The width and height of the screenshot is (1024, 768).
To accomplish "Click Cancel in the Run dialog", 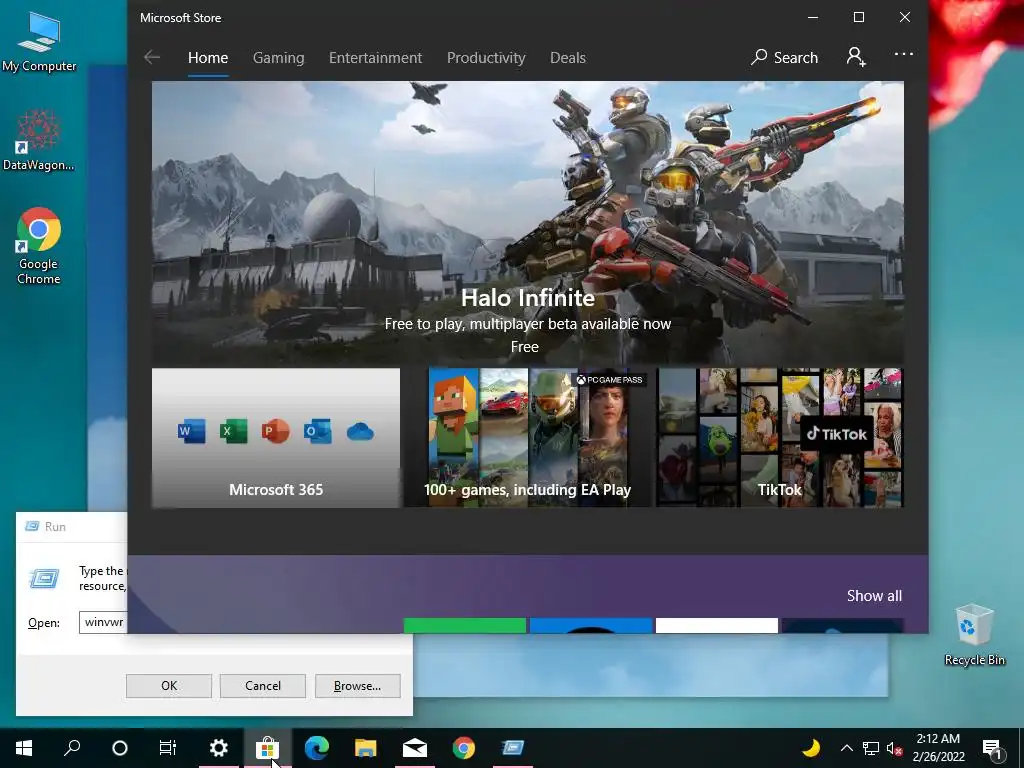I will pos(263,686).
